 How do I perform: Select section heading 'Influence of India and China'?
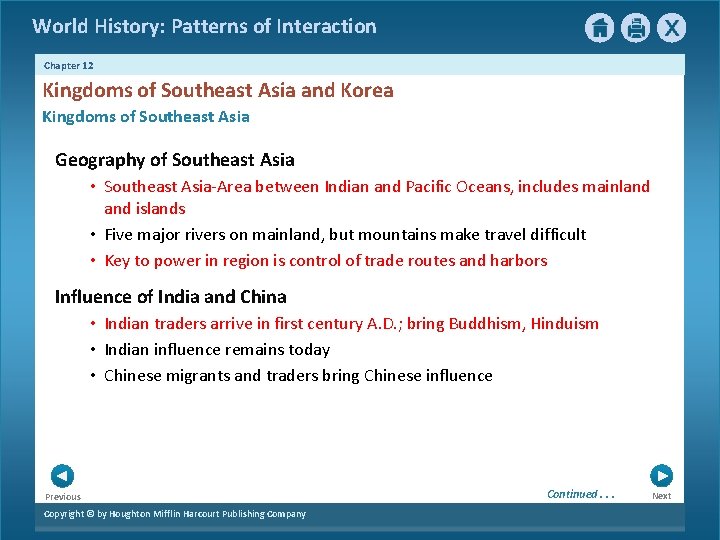click(x=171, y=297)
